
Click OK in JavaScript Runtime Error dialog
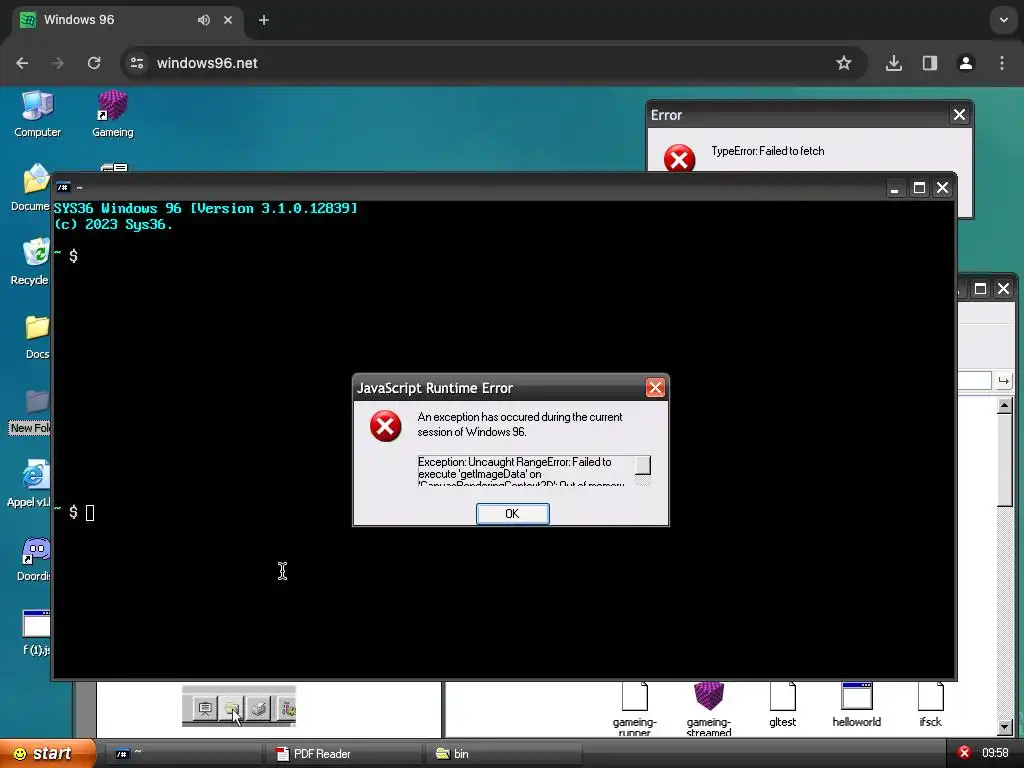[x=512, y=513]
